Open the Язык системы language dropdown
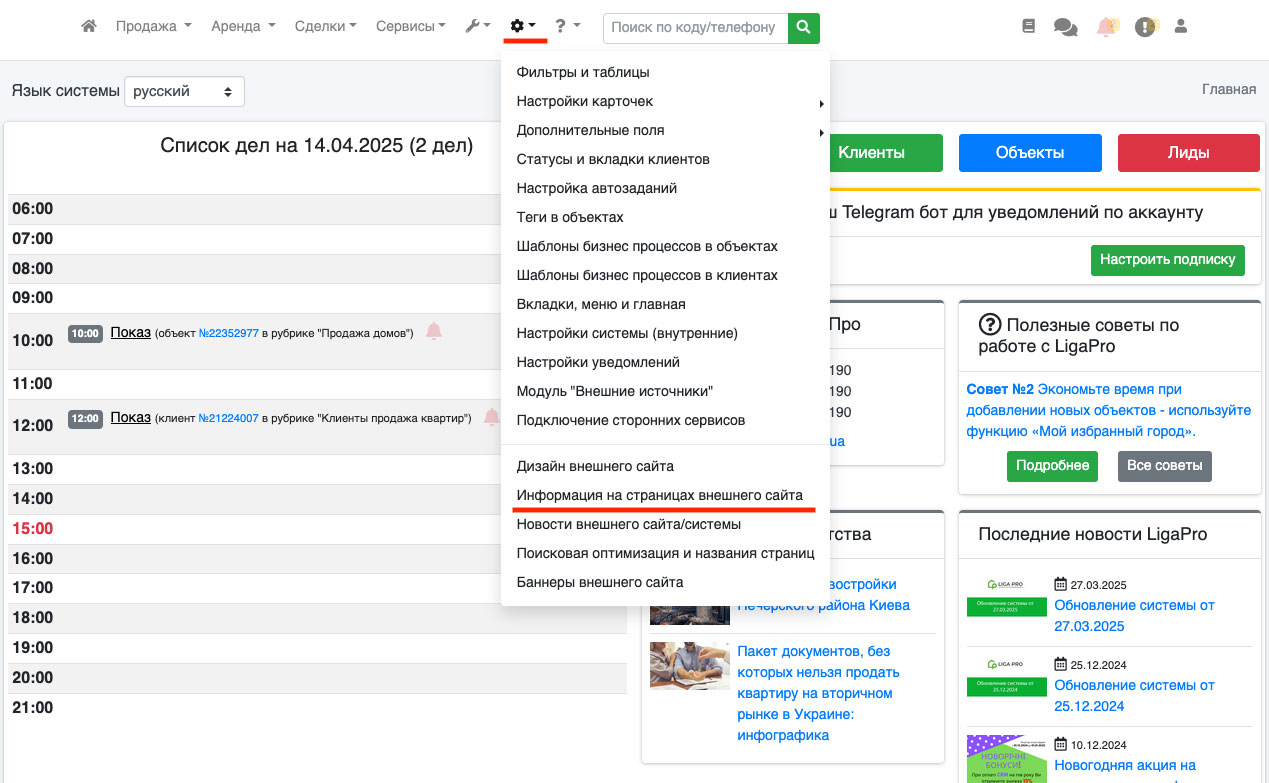 click(x=184, y=92)
